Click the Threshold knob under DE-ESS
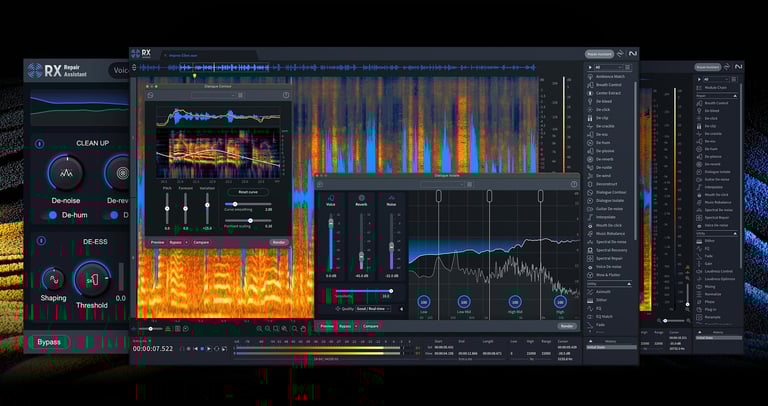 pyautogui.click(x=92, y=279)
